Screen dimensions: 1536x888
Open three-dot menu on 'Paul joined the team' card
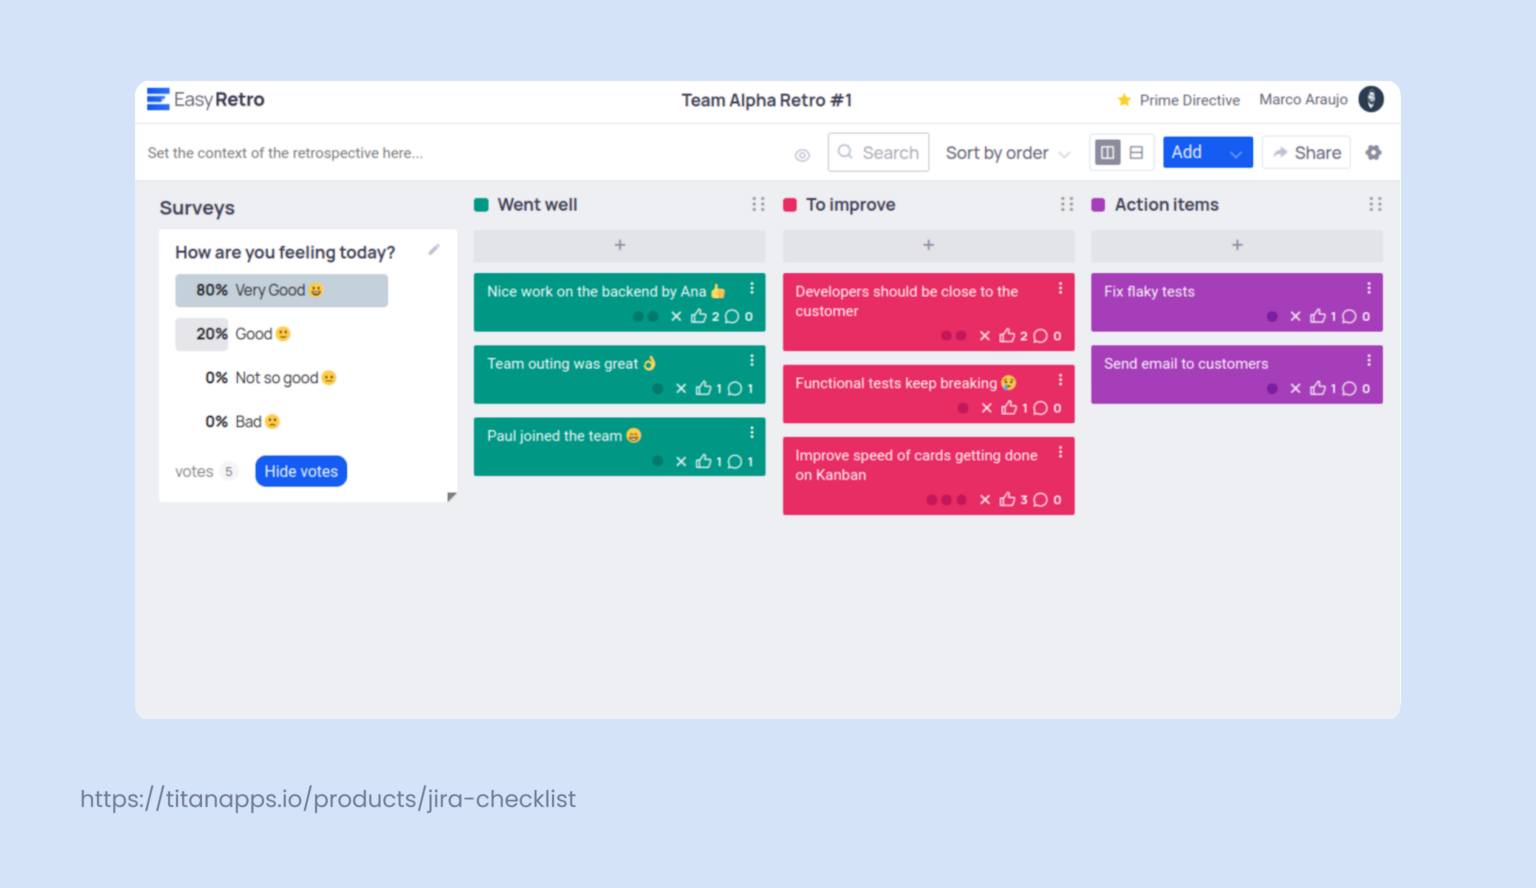pyautogui.click(x=752, y=433)
